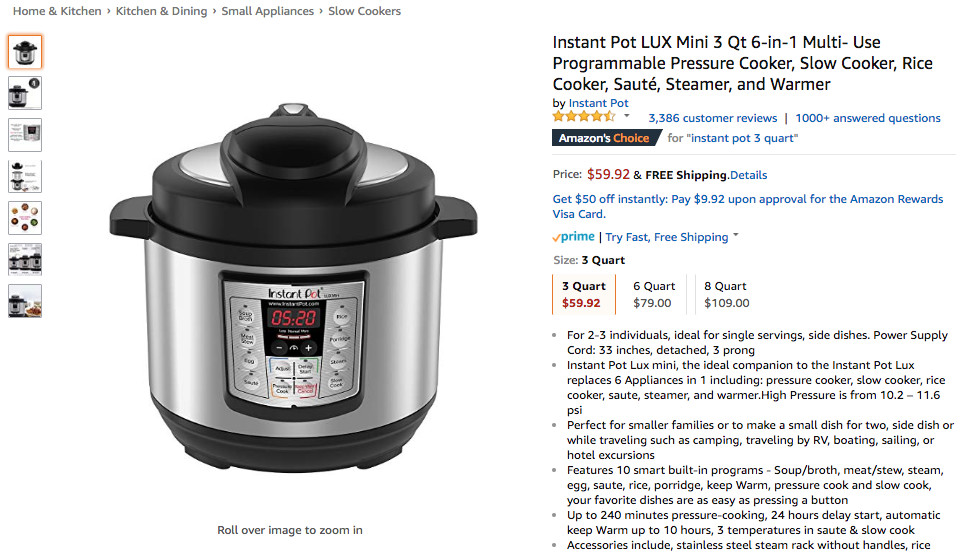Choose the 6 Quart size option
The height and width of the screenshot is (554, 960).
(x=653, y=294)
